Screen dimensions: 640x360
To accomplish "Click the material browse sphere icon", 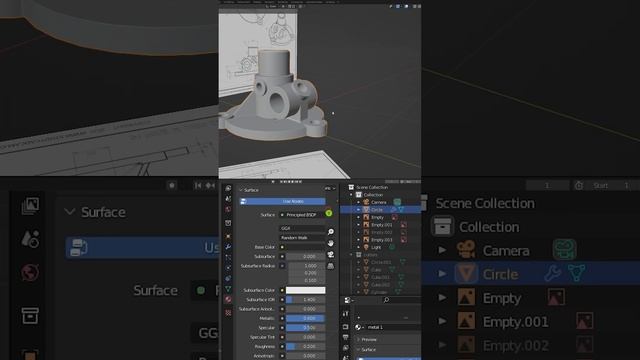I will [x=358, y=327].
